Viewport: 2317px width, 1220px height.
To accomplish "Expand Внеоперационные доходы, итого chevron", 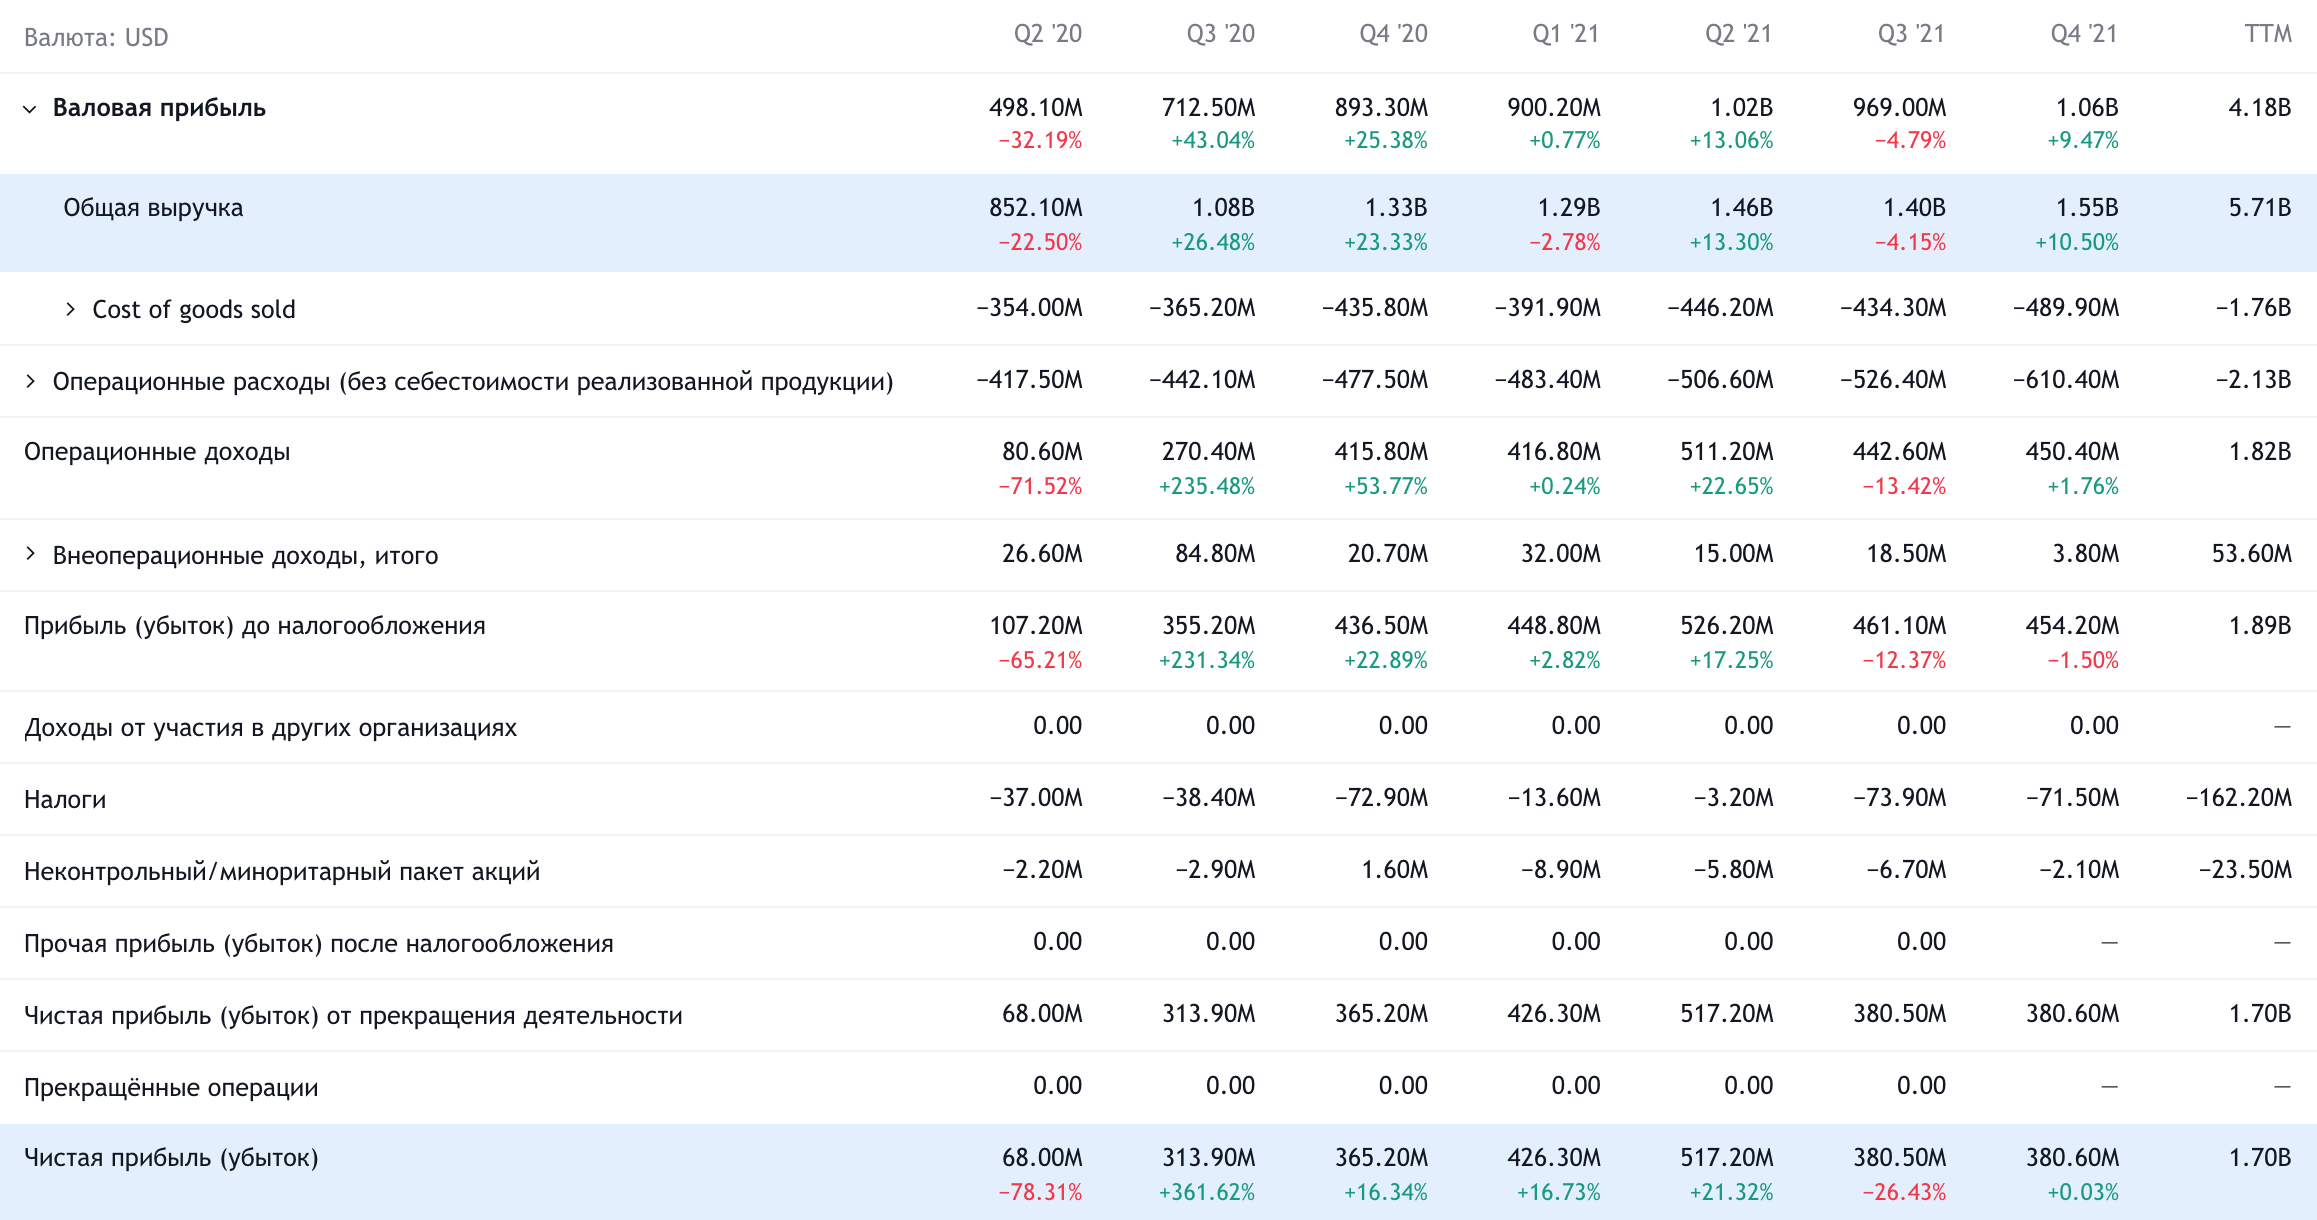I will pos(30,553).
